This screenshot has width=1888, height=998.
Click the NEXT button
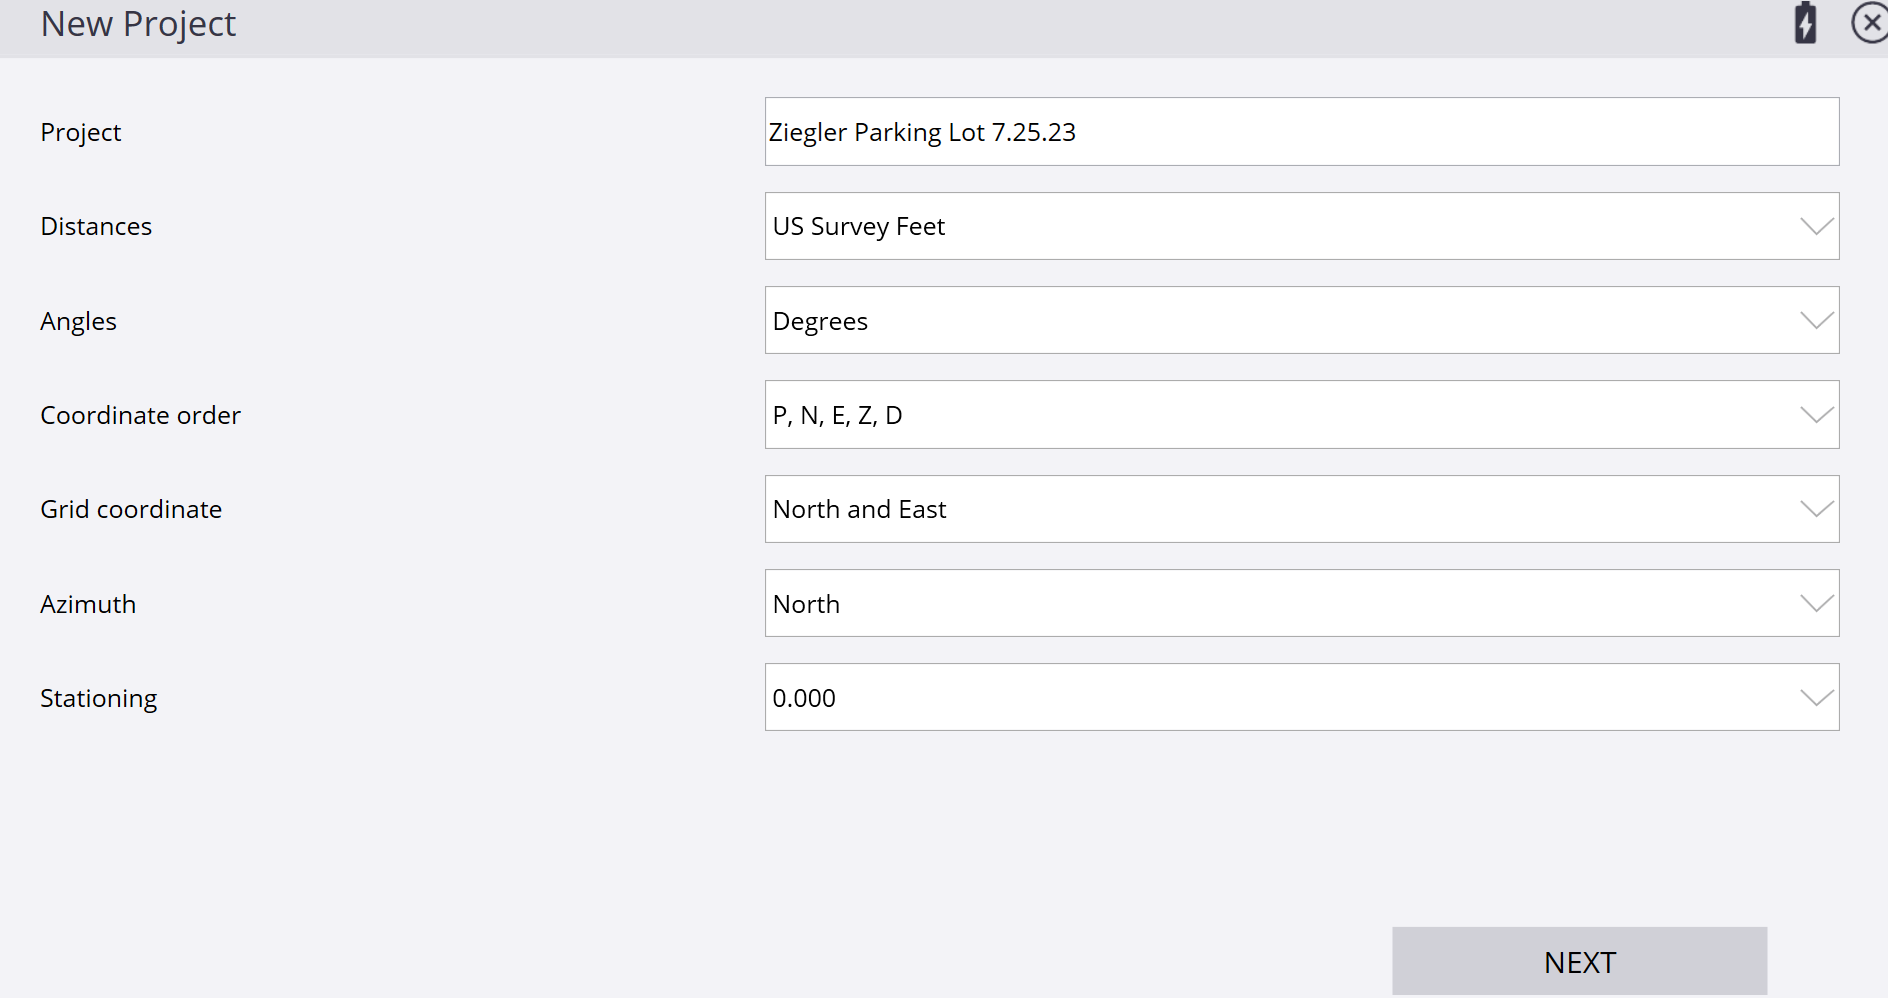[1580, 962]
